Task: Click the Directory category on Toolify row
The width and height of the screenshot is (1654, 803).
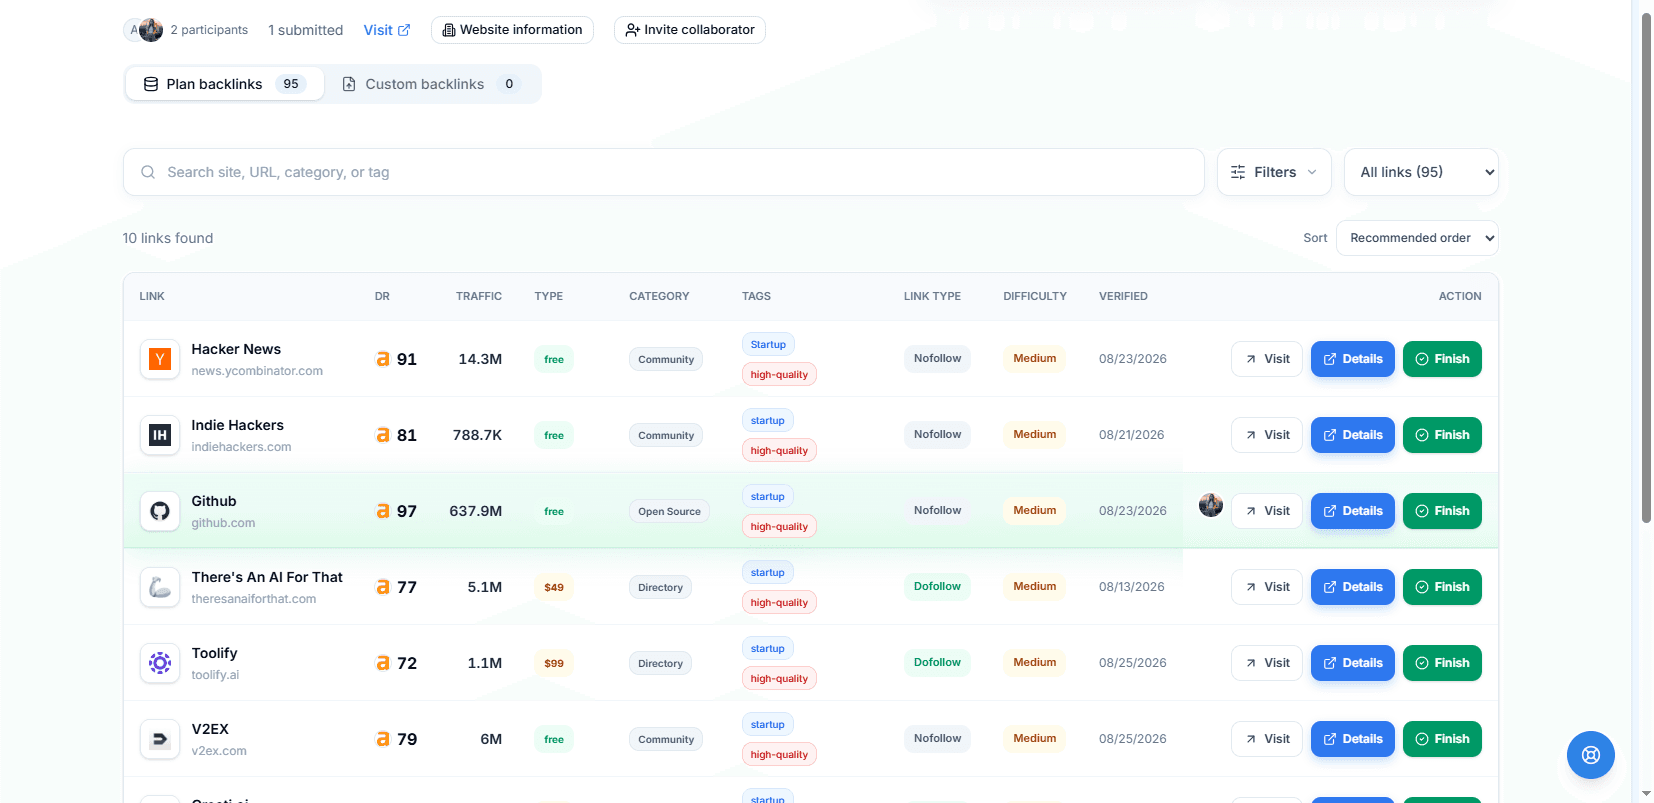Action: [660, 663]
